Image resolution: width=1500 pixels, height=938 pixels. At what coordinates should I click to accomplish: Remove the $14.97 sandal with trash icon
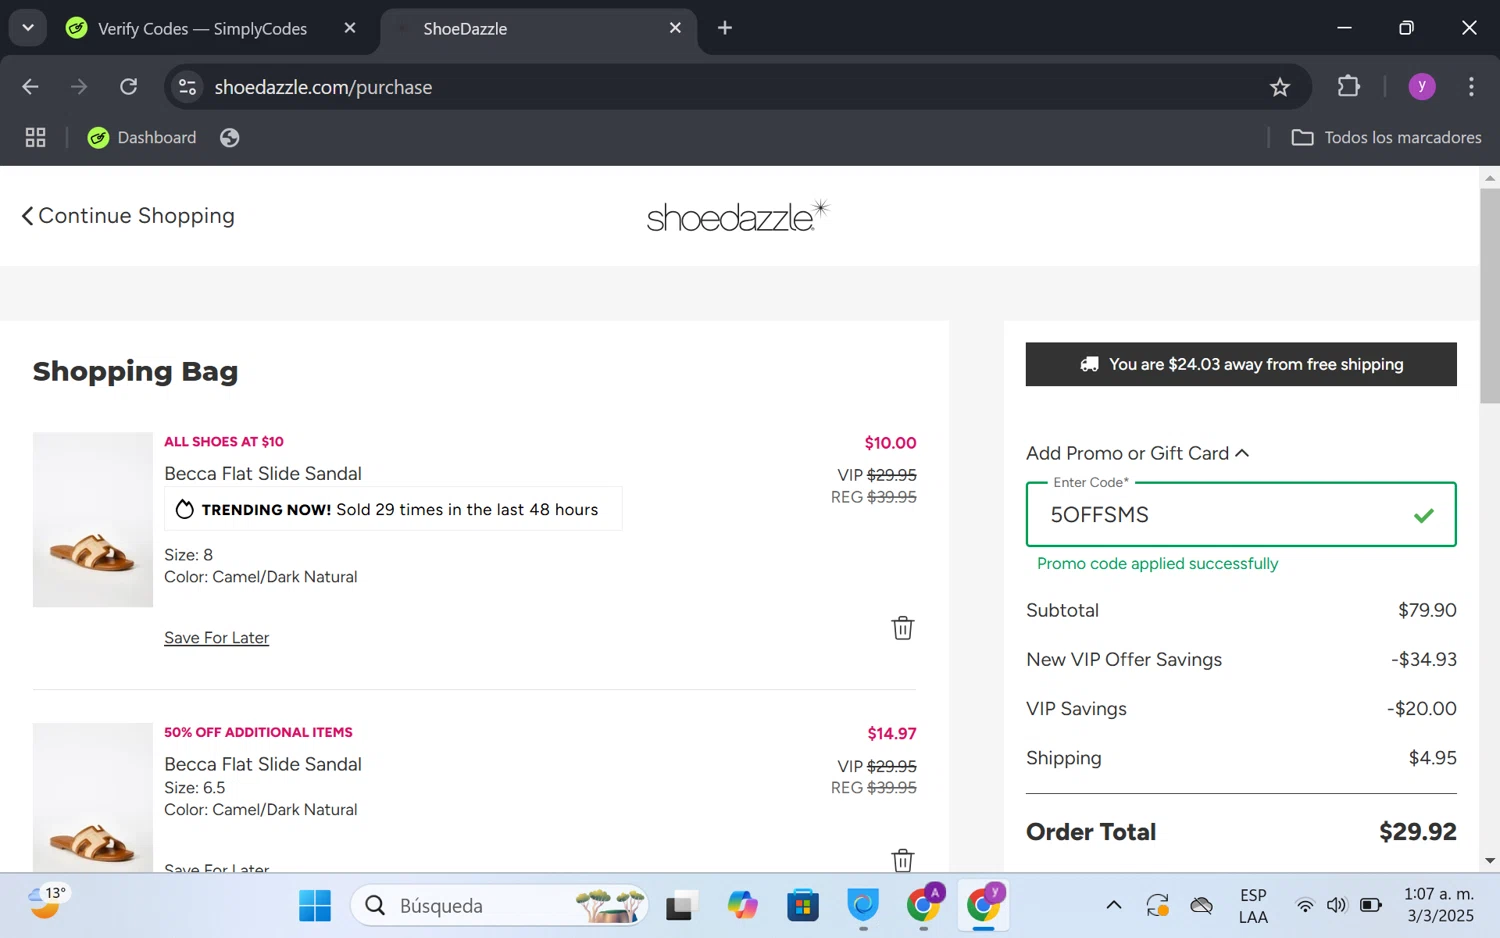pyautogui.click(x=903, y=860)
